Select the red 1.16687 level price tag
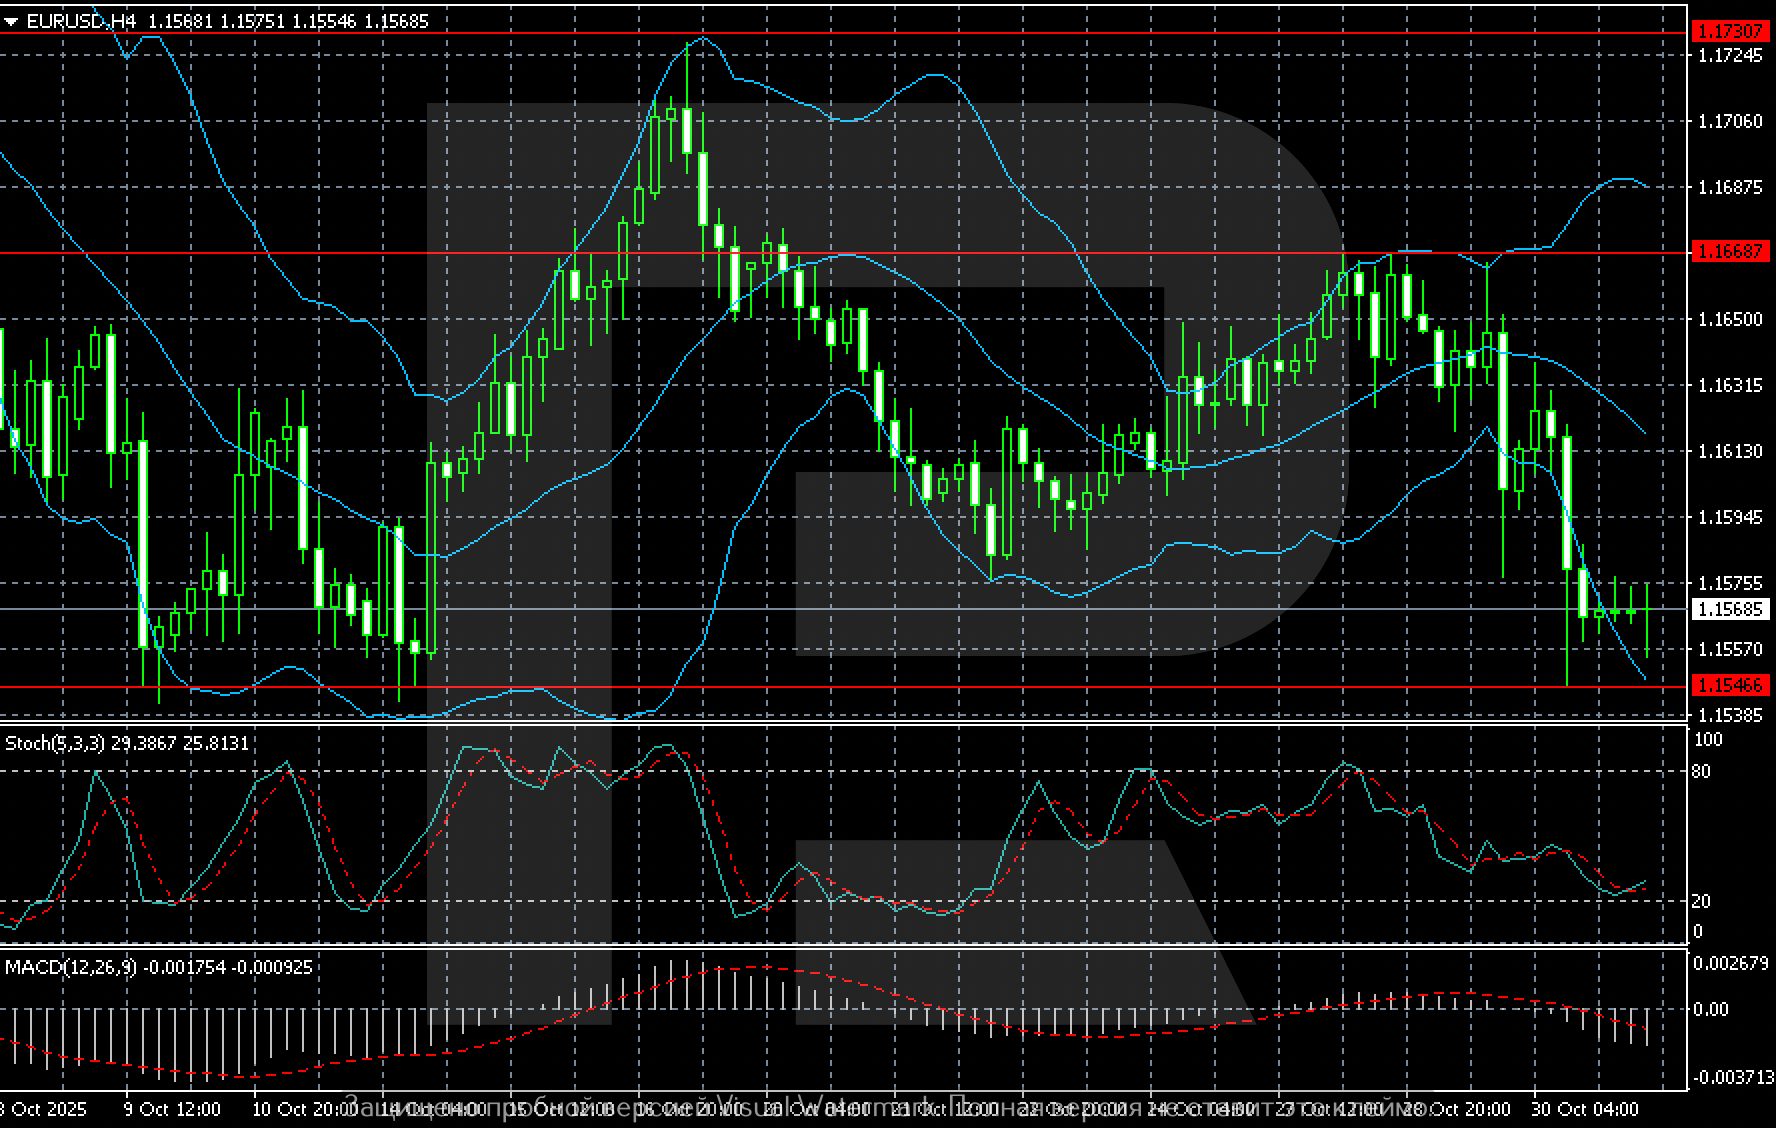The width and height of the screenshot is (1776, 1128). (1728, 253)
